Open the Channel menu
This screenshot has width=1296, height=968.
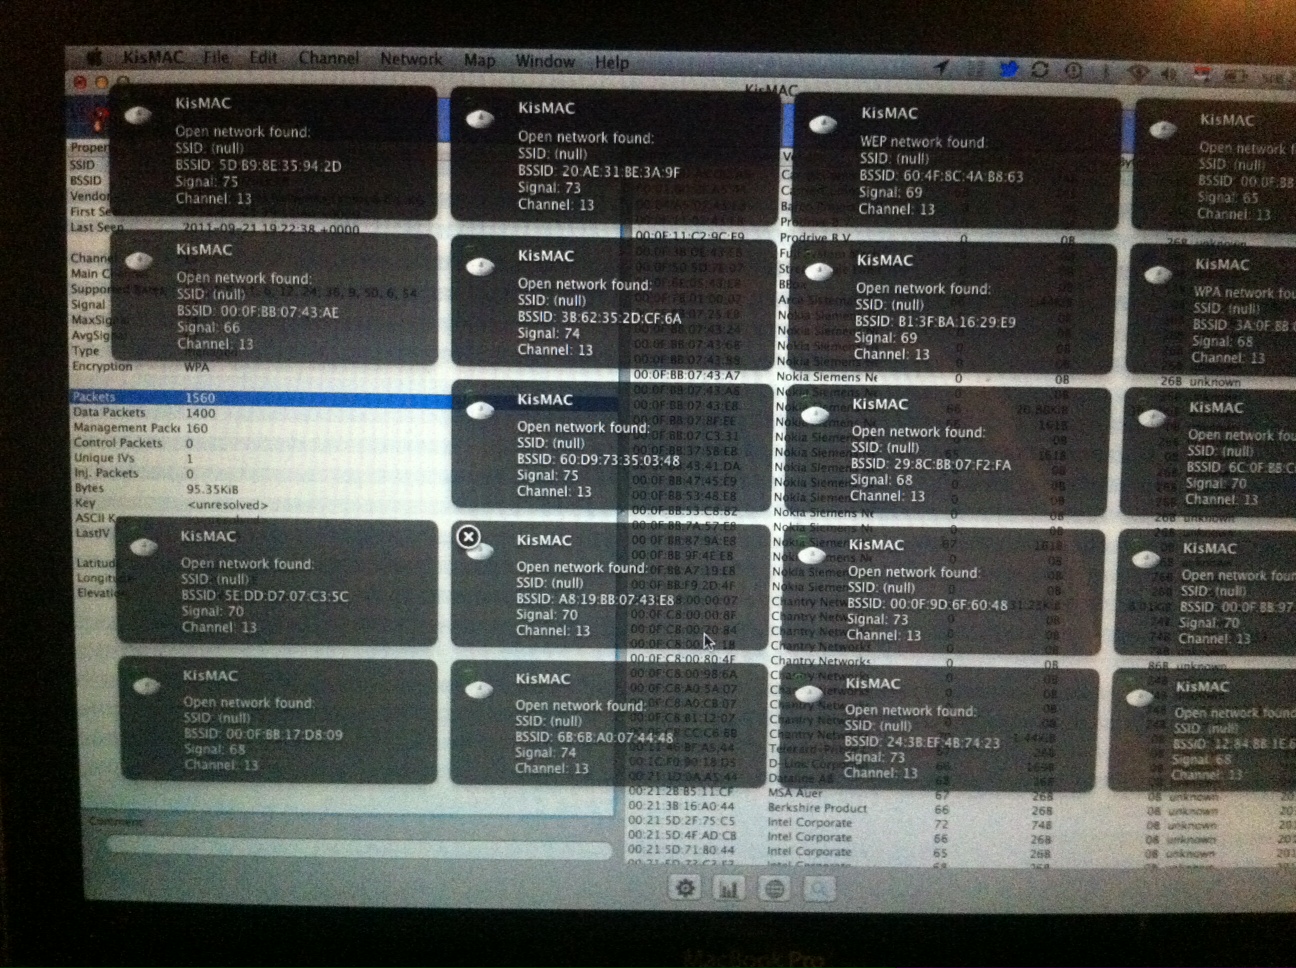click(x=328, y=59)
